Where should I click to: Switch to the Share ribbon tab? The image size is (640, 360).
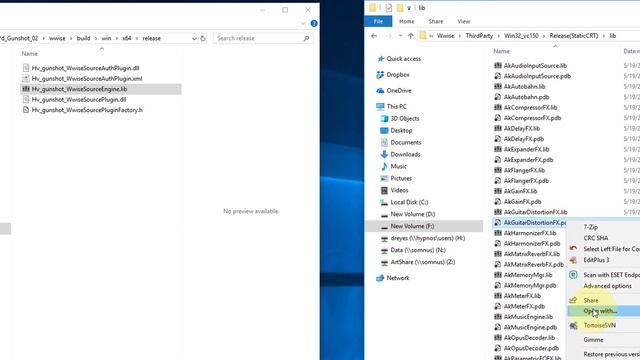(x=436, y=21)
